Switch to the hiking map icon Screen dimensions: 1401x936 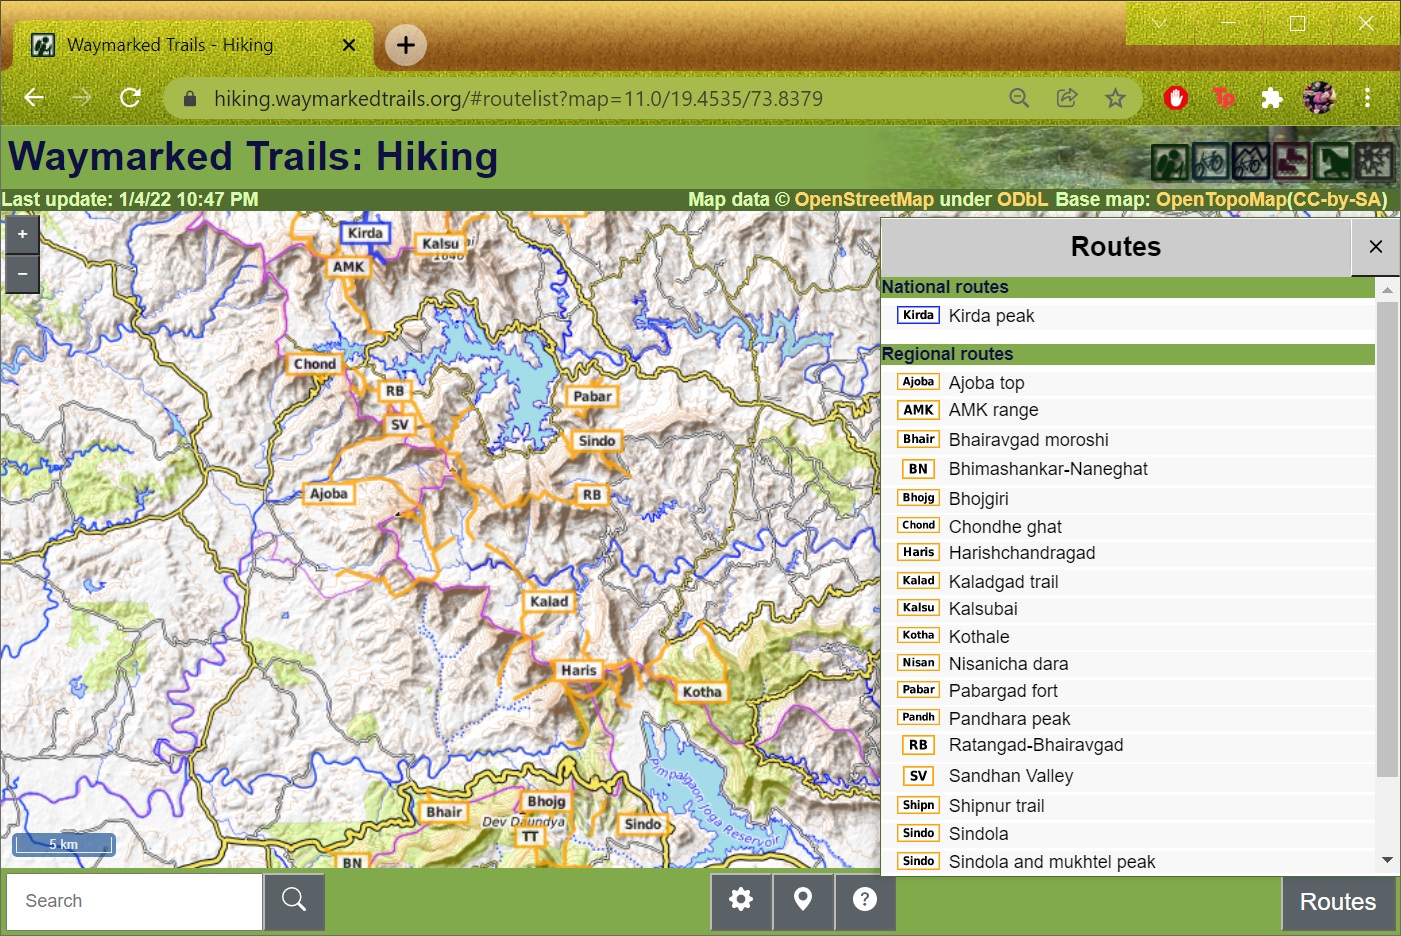[1170, 161]
